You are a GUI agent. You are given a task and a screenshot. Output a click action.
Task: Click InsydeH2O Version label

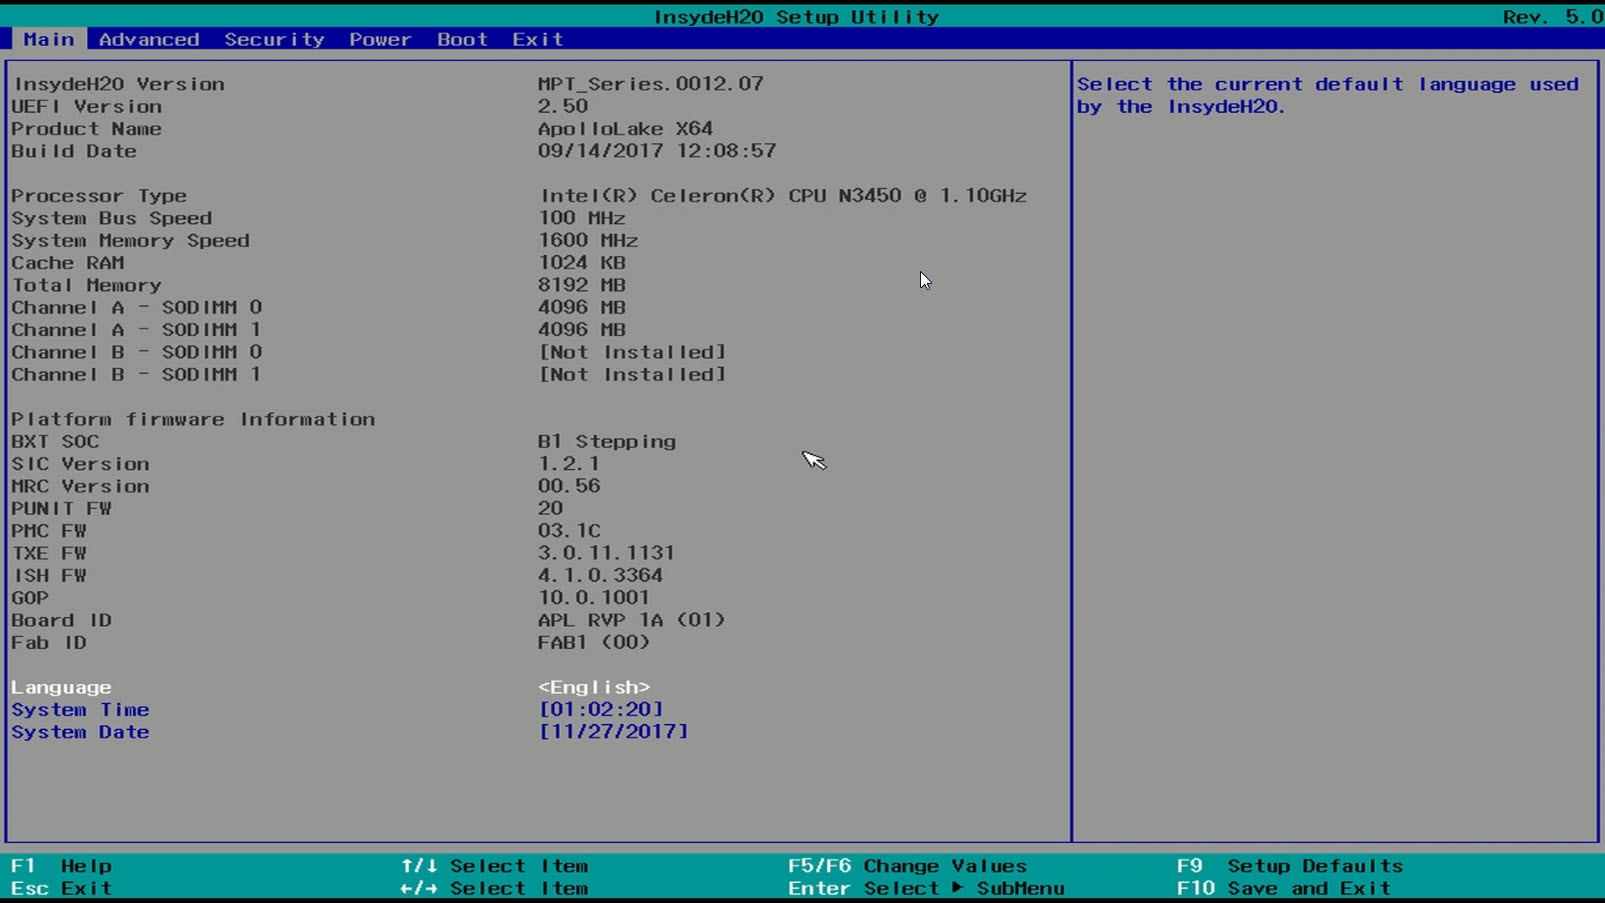tap(118, 84)
